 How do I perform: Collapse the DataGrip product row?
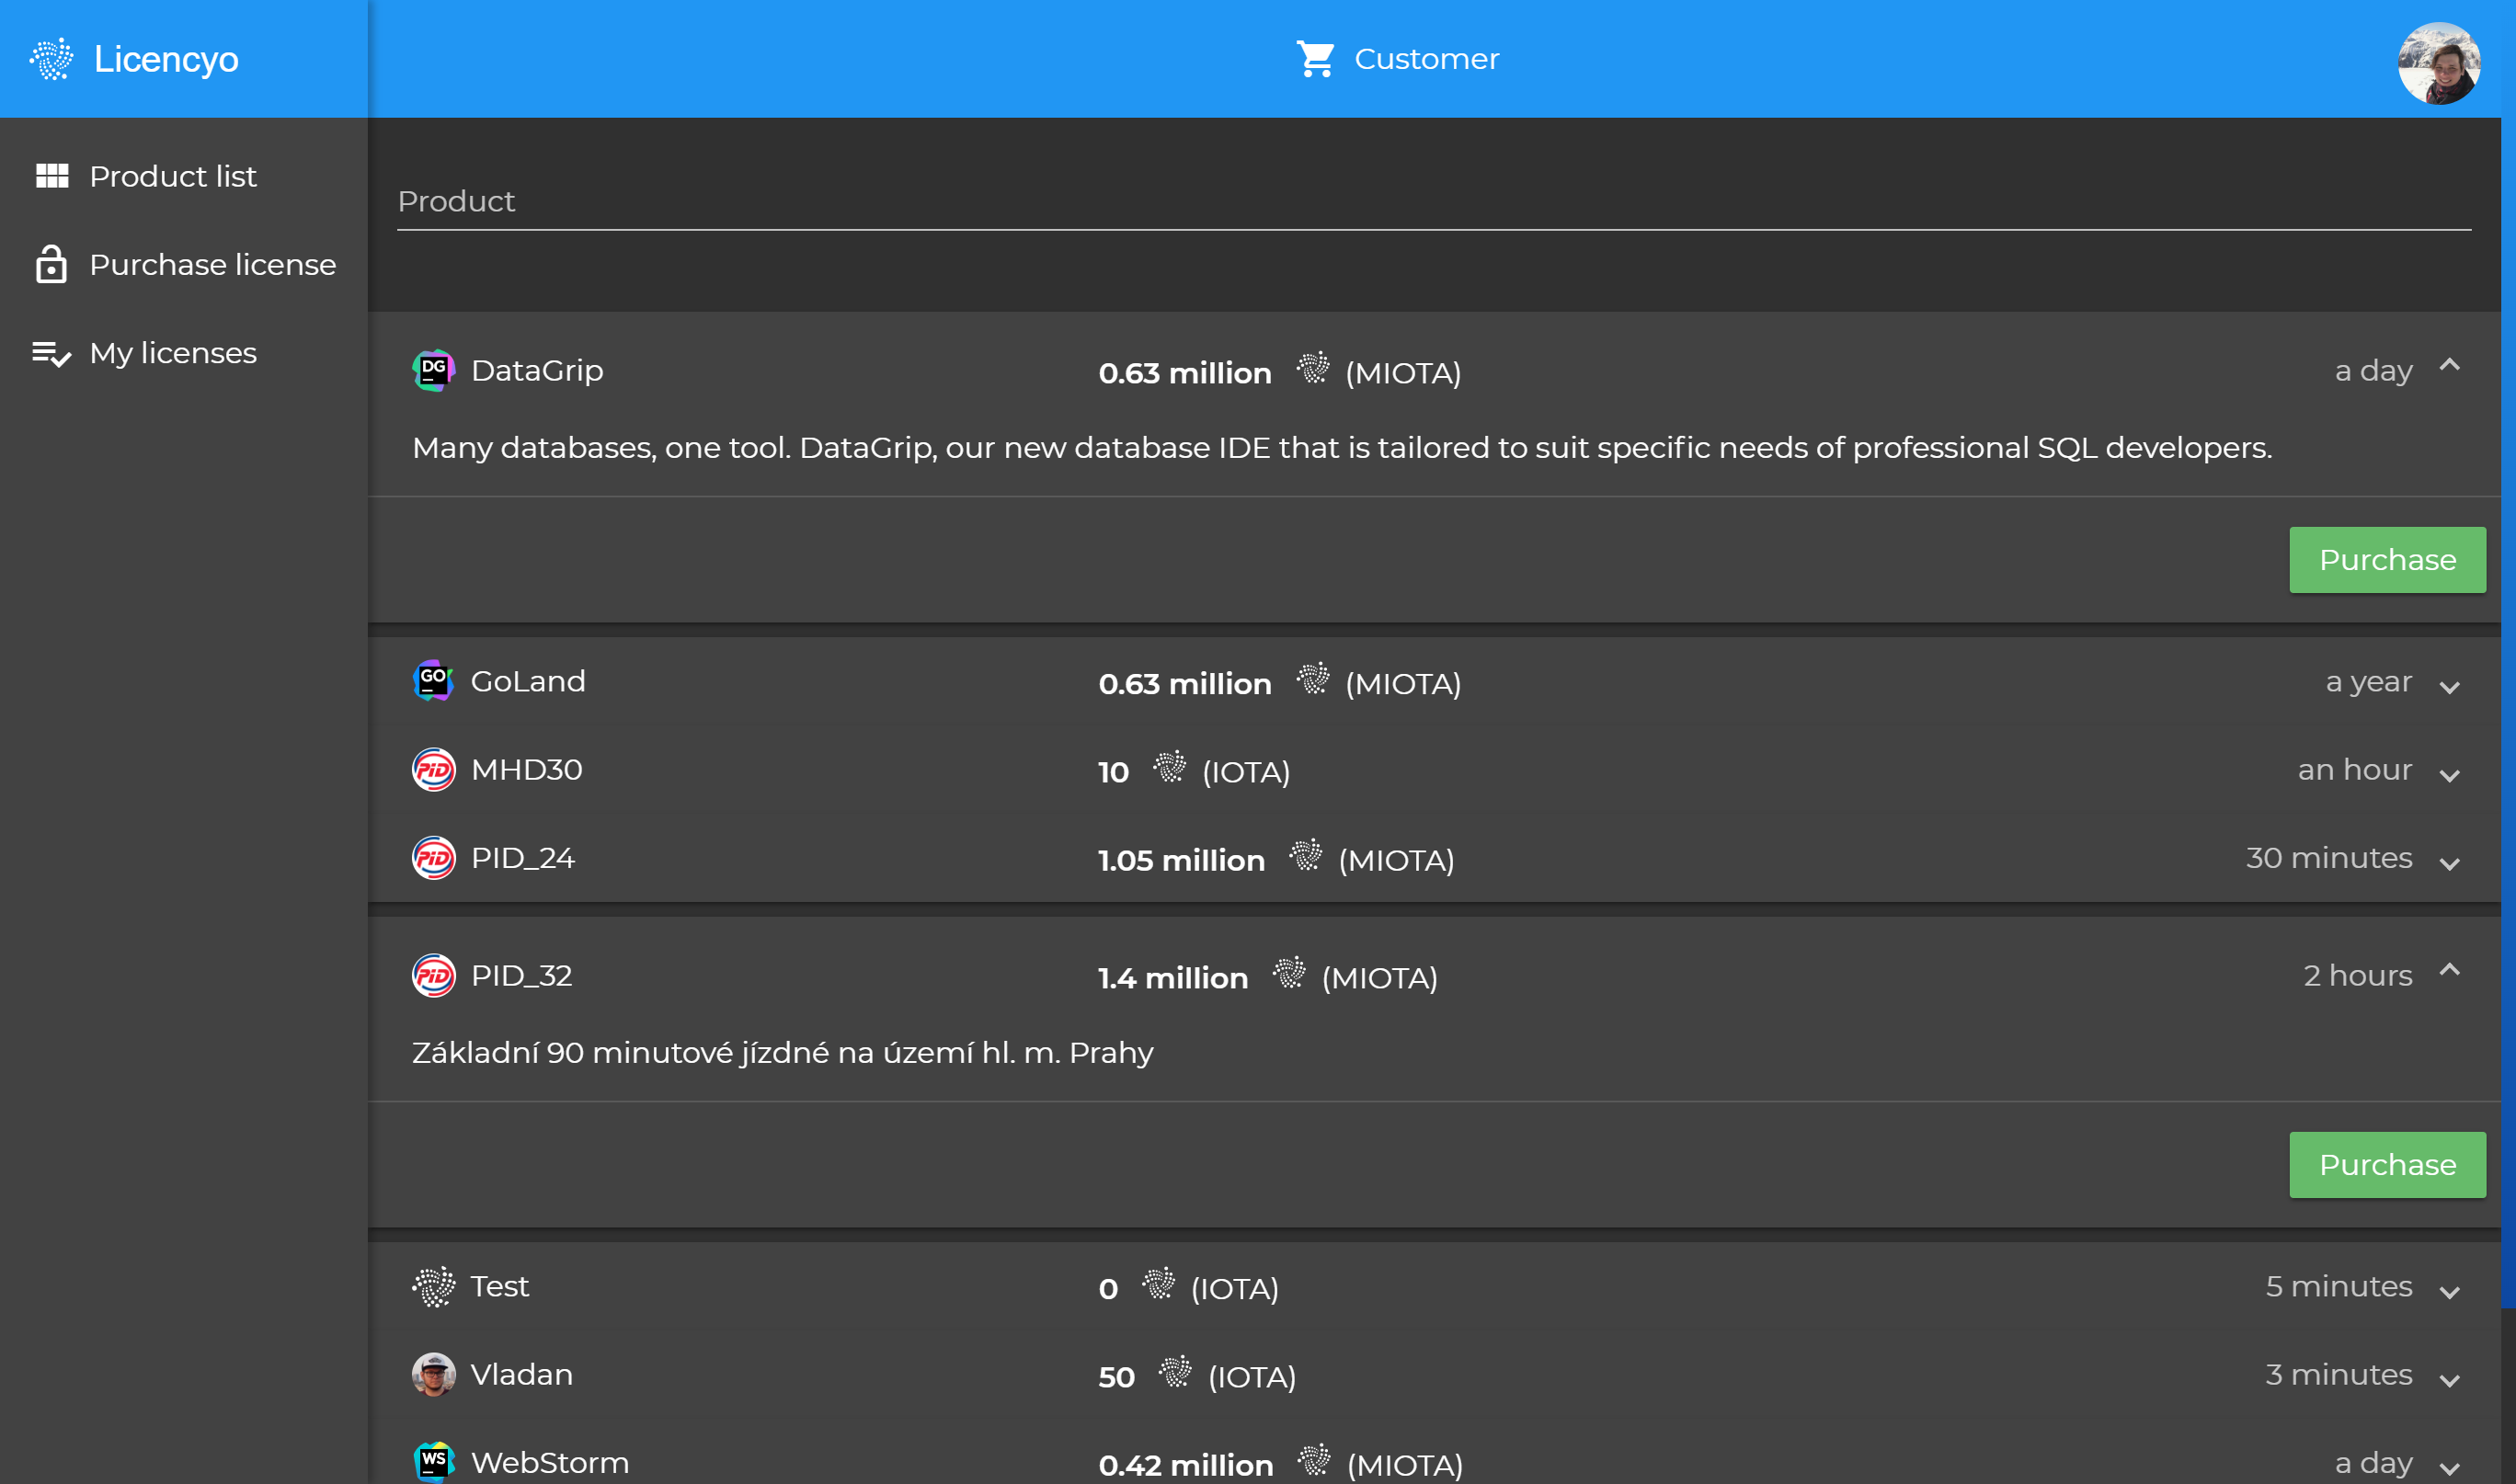coord(2449,366)
